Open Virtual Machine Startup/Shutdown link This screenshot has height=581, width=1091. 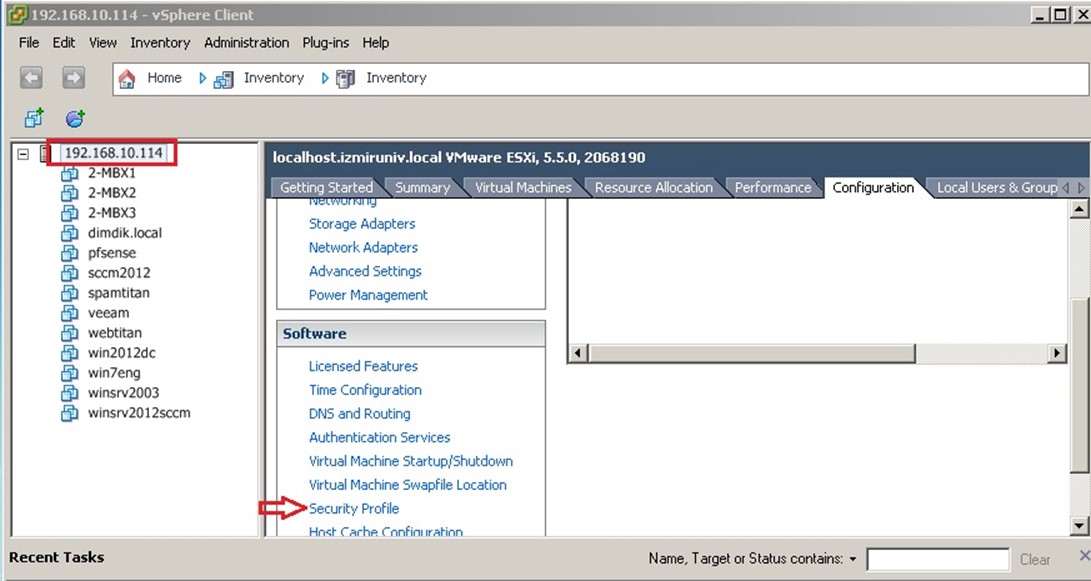(x=411, y=461)
